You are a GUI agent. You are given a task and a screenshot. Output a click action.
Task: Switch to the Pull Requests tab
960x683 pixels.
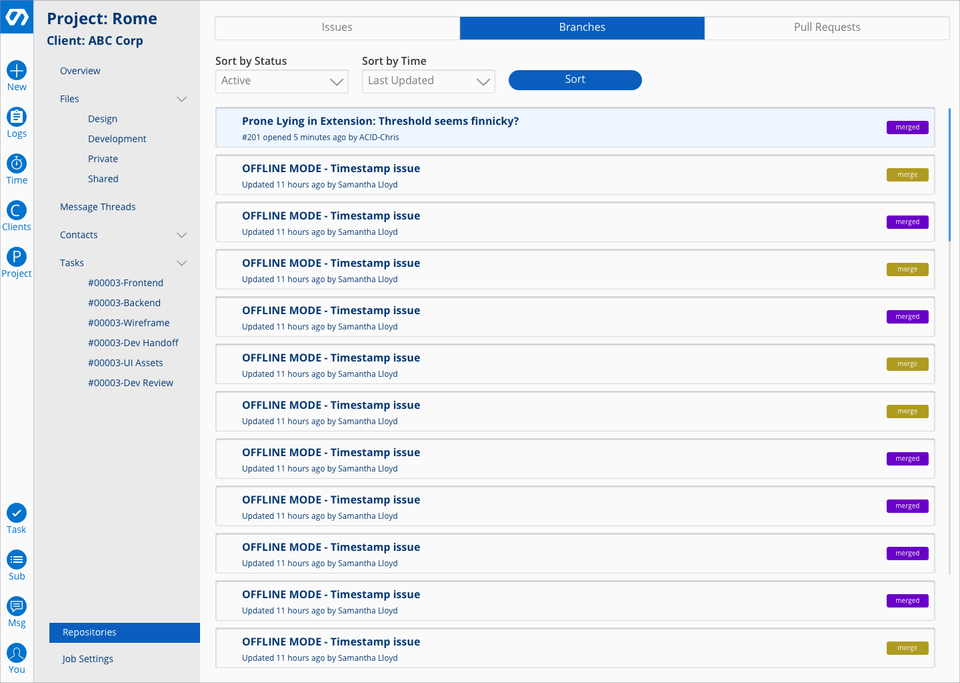point(826,28)
